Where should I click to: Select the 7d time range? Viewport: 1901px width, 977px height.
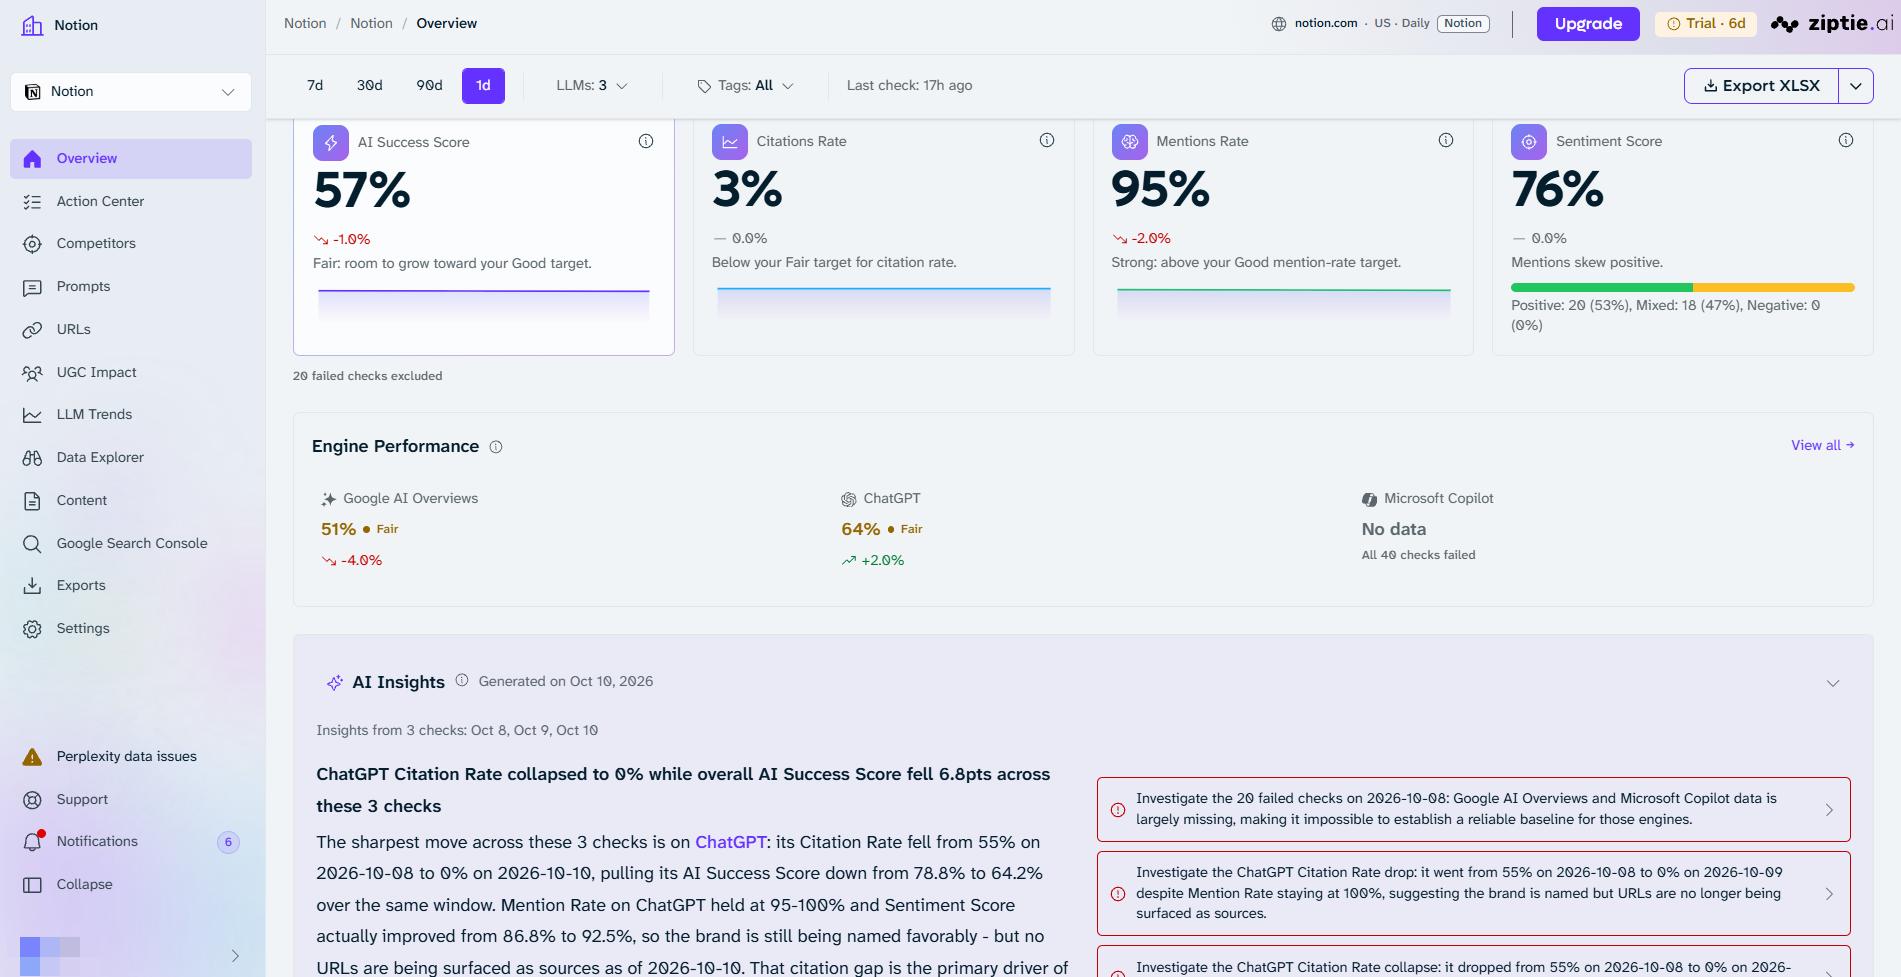tap(315, 86)
